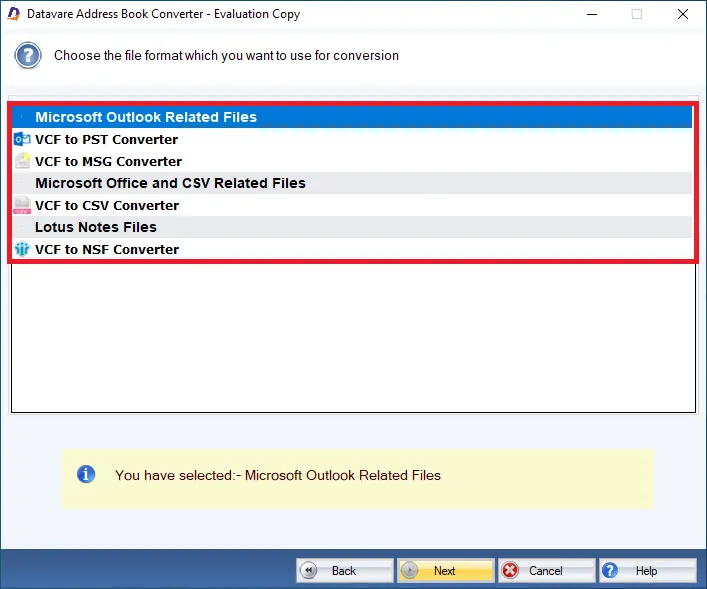Image resolution: width=707 pixels, height=589 pixels.
Task: Click the blue info icon in the yellow box
Action: [x=86, y=474]
